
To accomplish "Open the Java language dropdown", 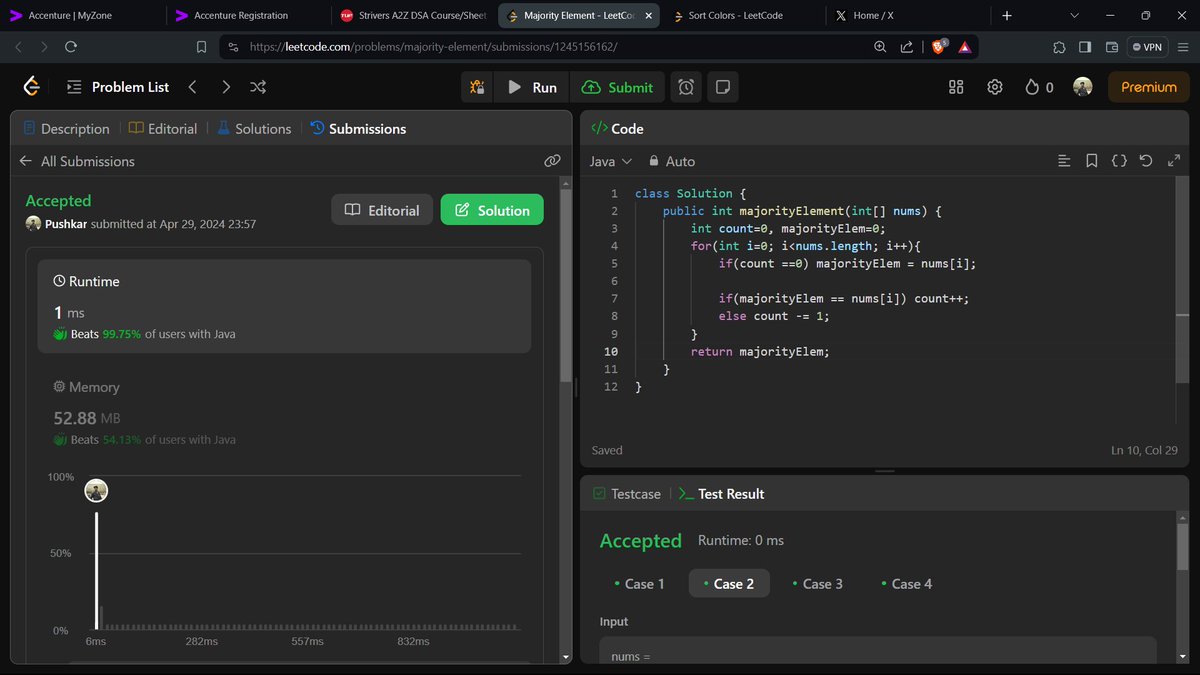I will [611, 161].
